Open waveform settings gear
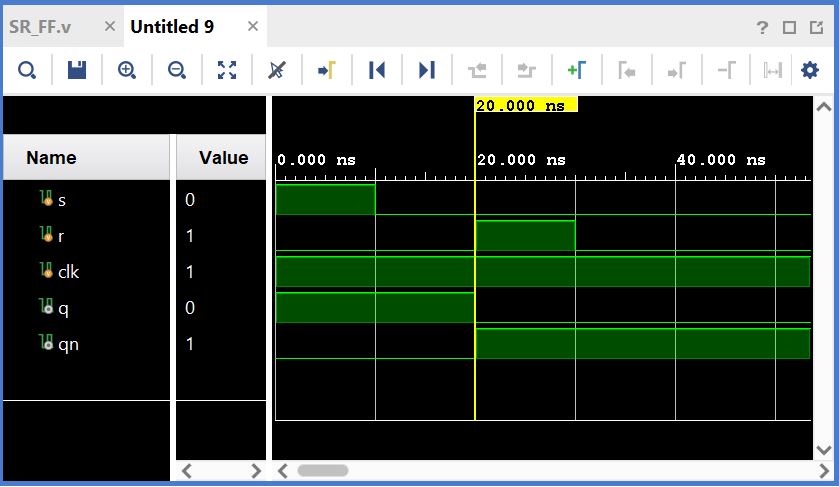The image size is (839, 487). click(810, 70)
